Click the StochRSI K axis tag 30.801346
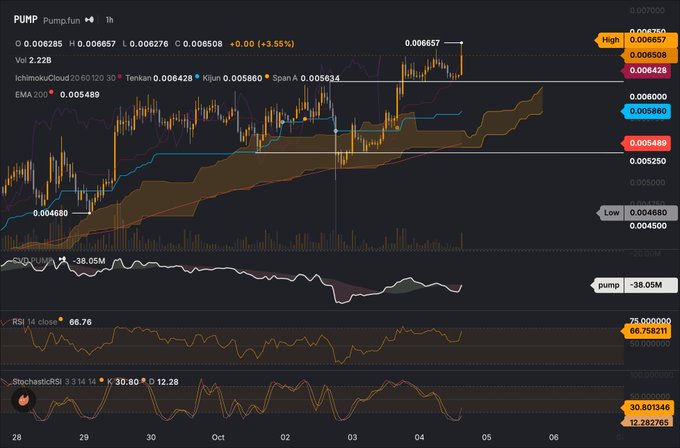 coord(648,407)
